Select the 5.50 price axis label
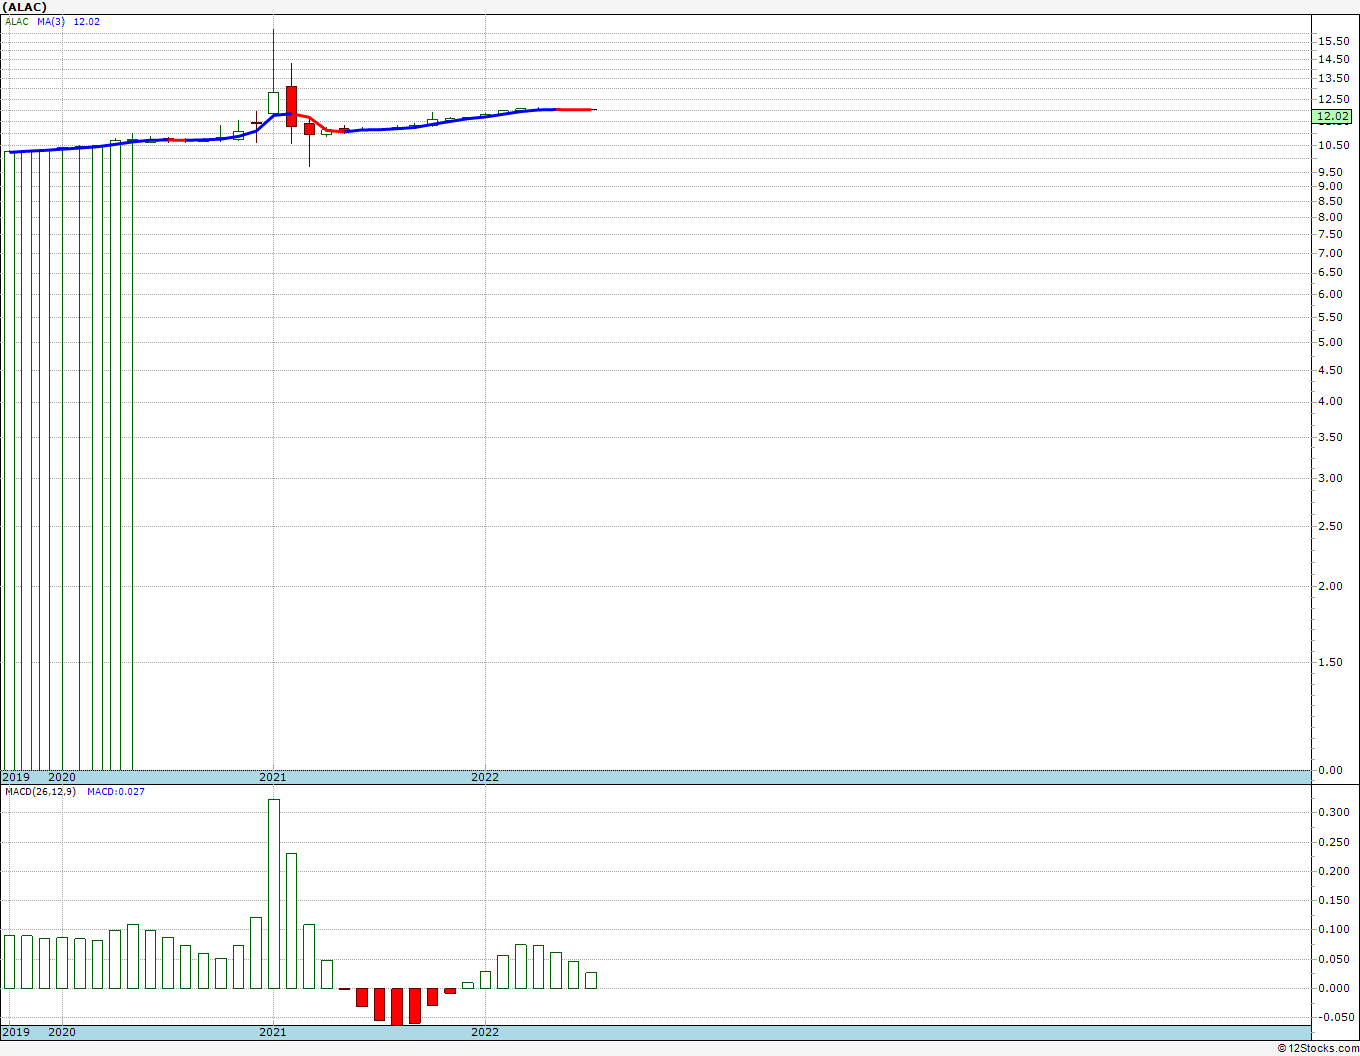The width and height of the screenshot is (1360, 1056). click(1330, 317)
